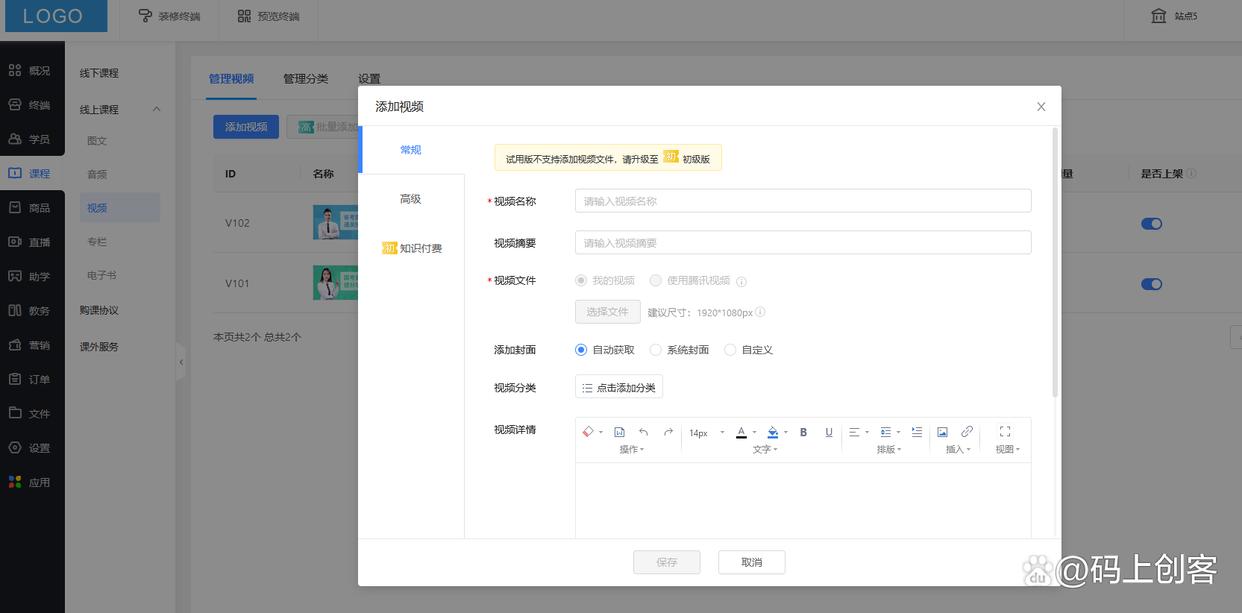This screenshot has height=613, width=1242.
Task: Expand the 文字 group dropdown
Action: tap(765, 450)
